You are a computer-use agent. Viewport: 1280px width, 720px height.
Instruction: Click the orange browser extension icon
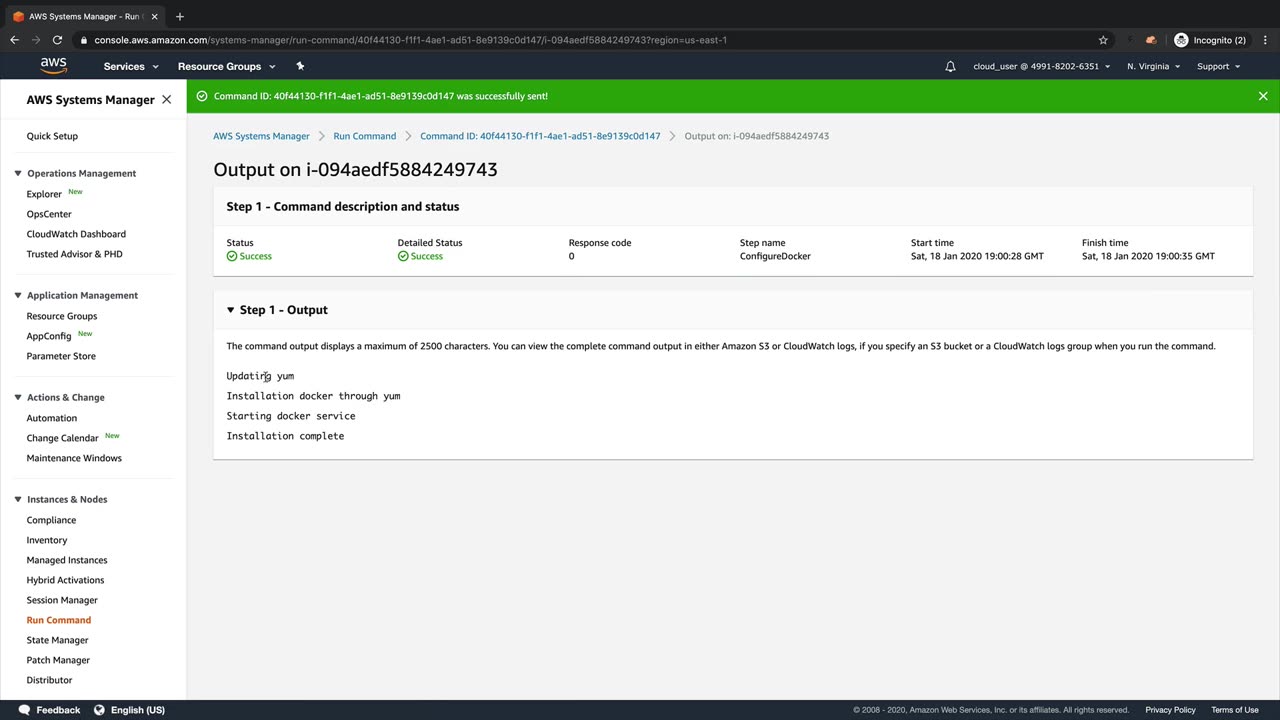[x=1151, y=40]
